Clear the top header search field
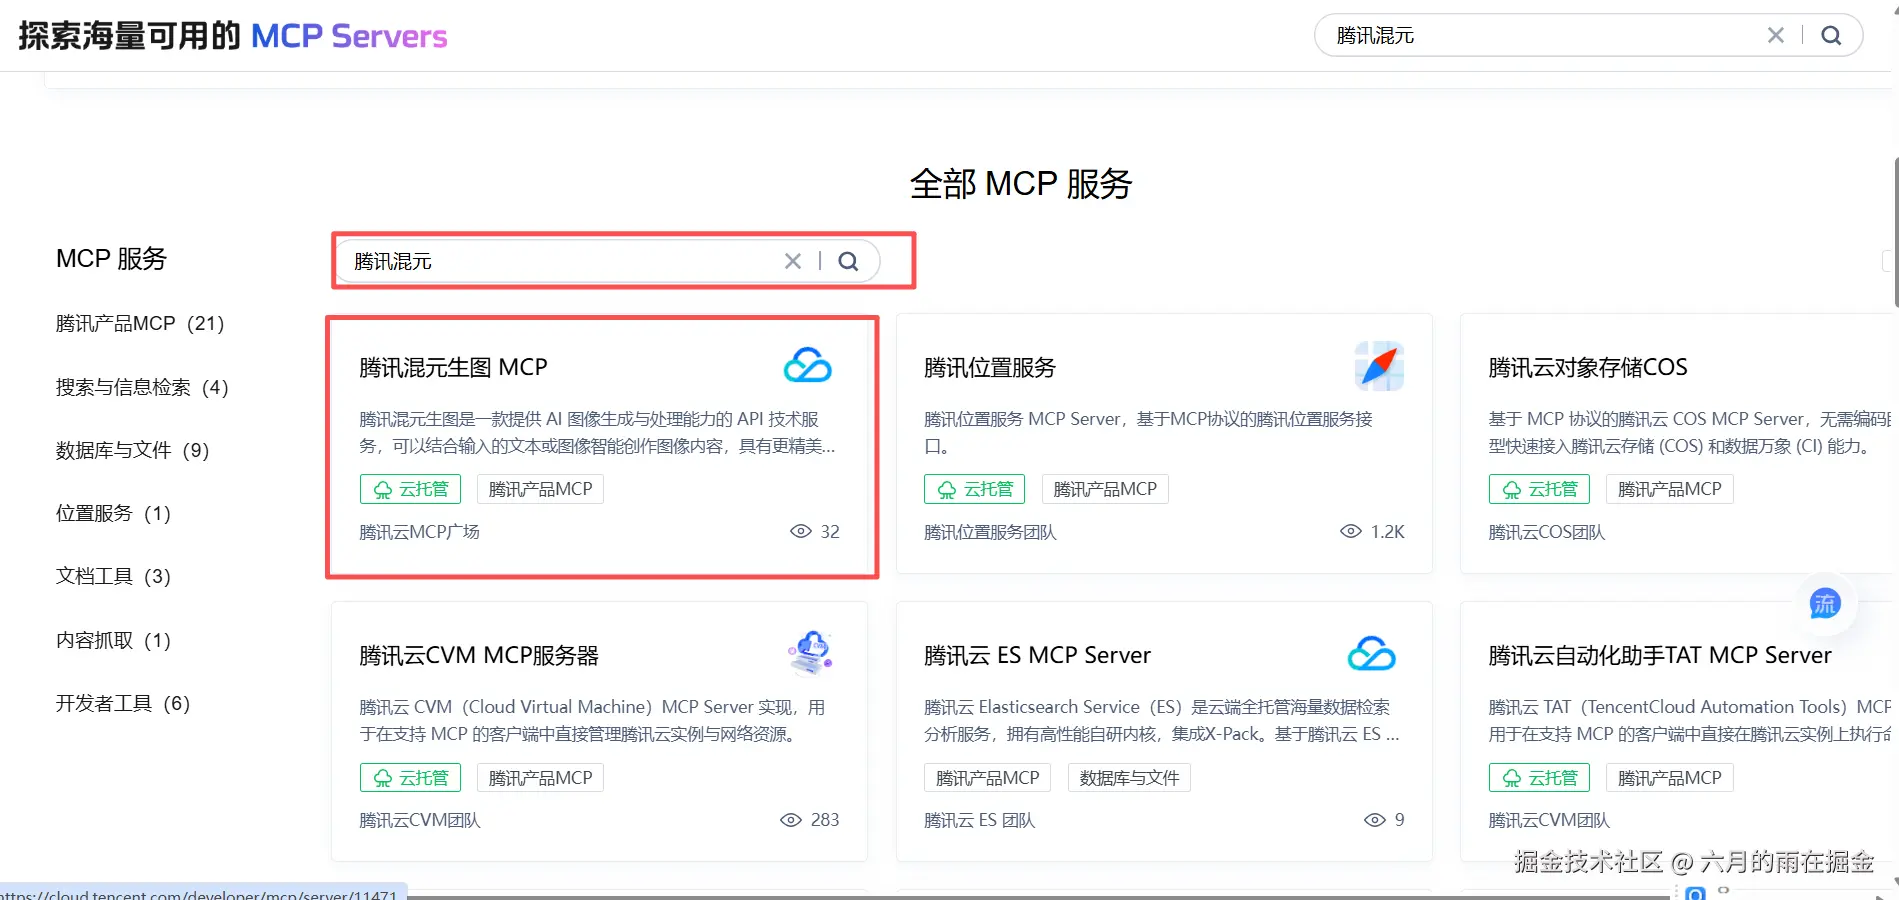 [x=1776, y=36]
